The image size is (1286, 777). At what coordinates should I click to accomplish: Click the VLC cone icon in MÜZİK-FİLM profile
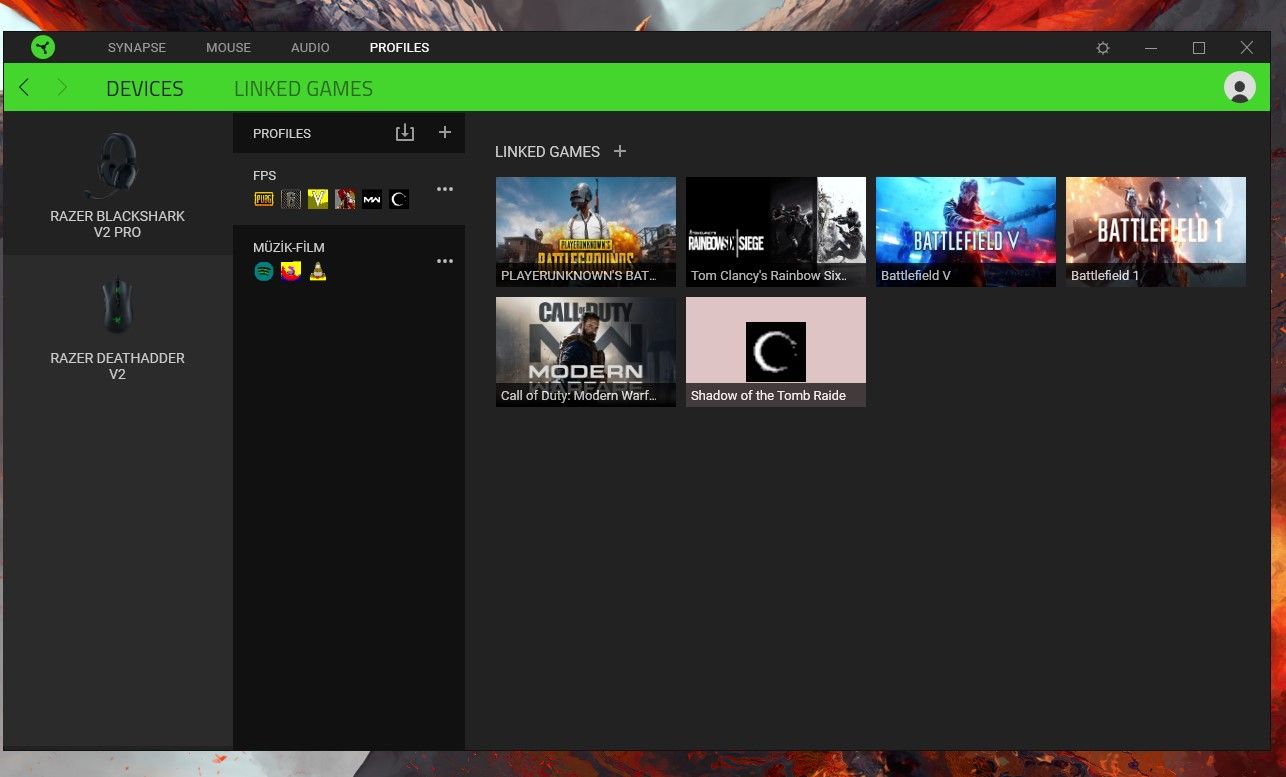coord(318,271)
